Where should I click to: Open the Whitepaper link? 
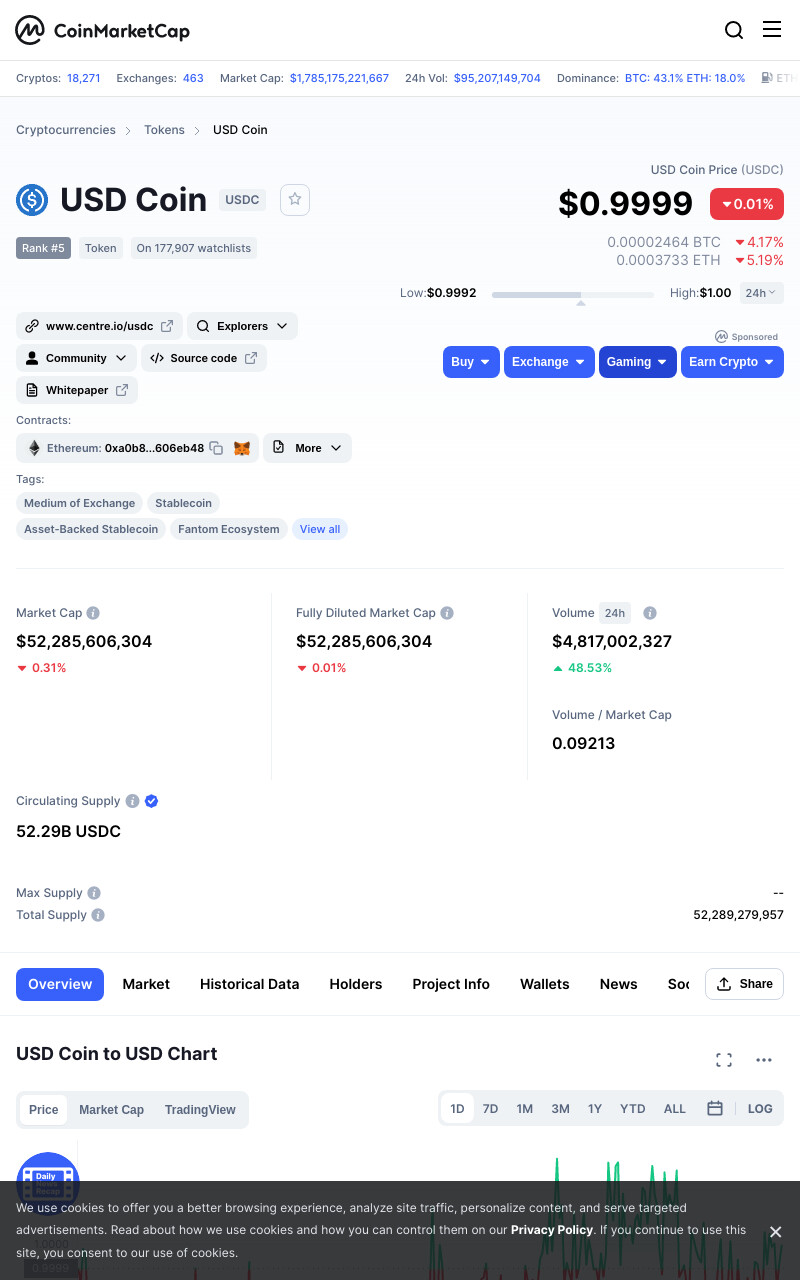coord(77,390)
